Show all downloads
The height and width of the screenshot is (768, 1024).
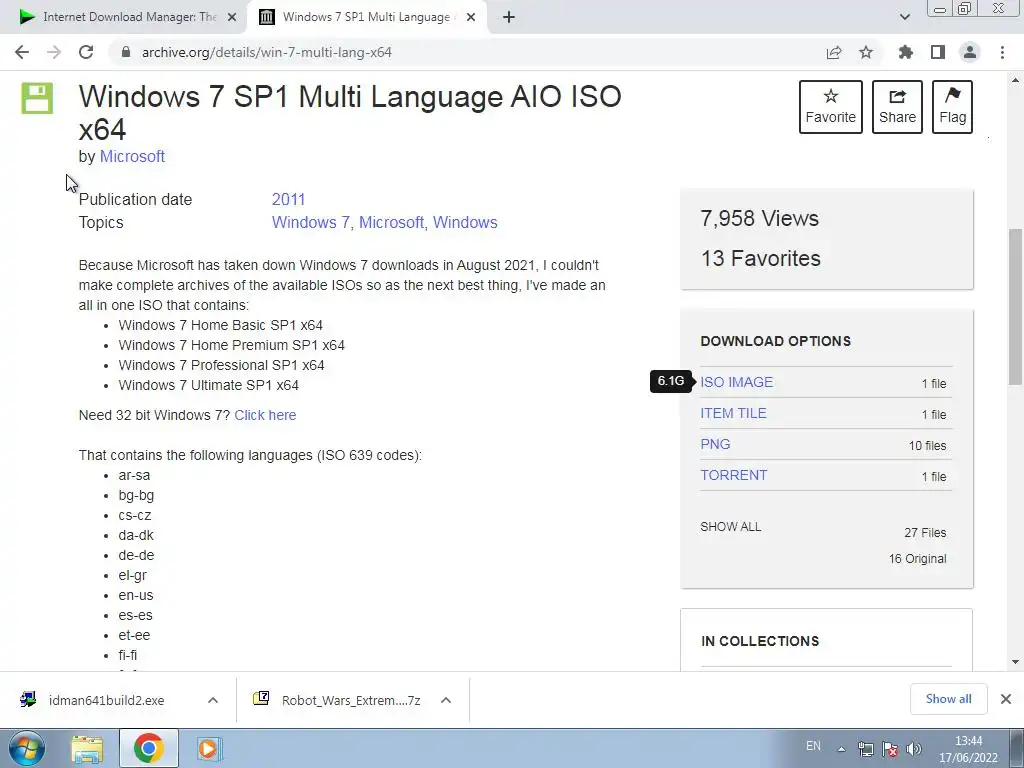[x=948, y=699]
